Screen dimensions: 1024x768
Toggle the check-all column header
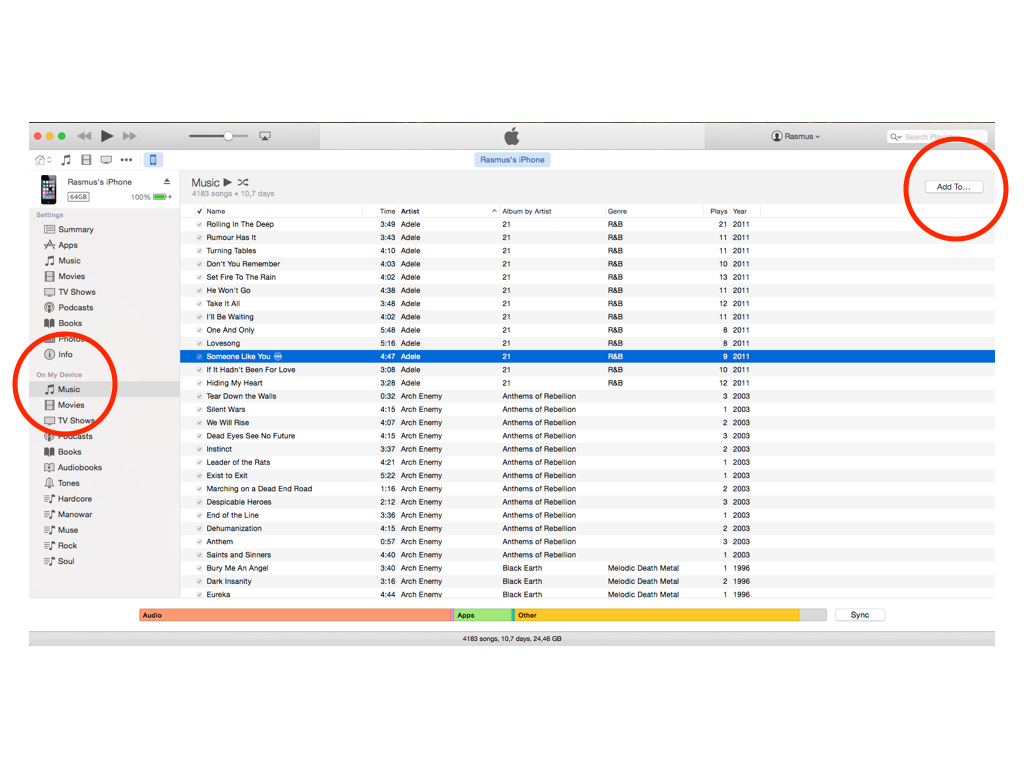pos(199,211)
